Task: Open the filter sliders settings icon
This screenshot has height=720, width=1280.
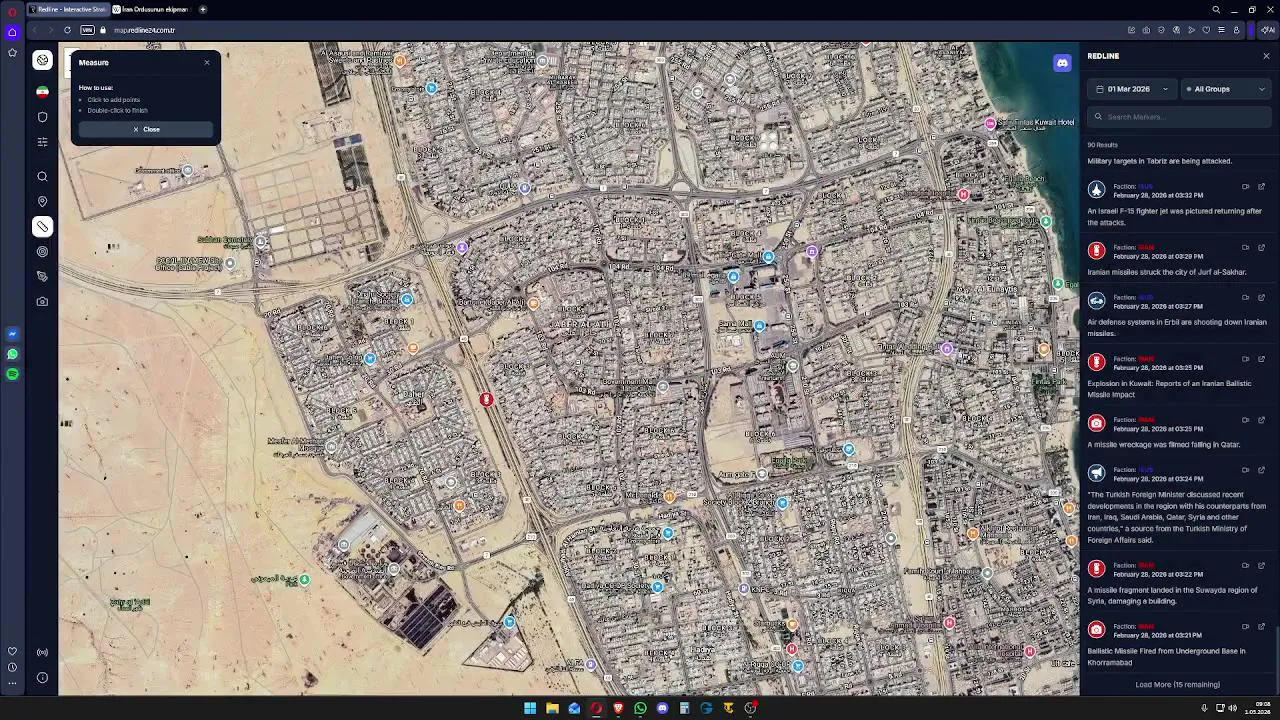Action: click(42, 142)
